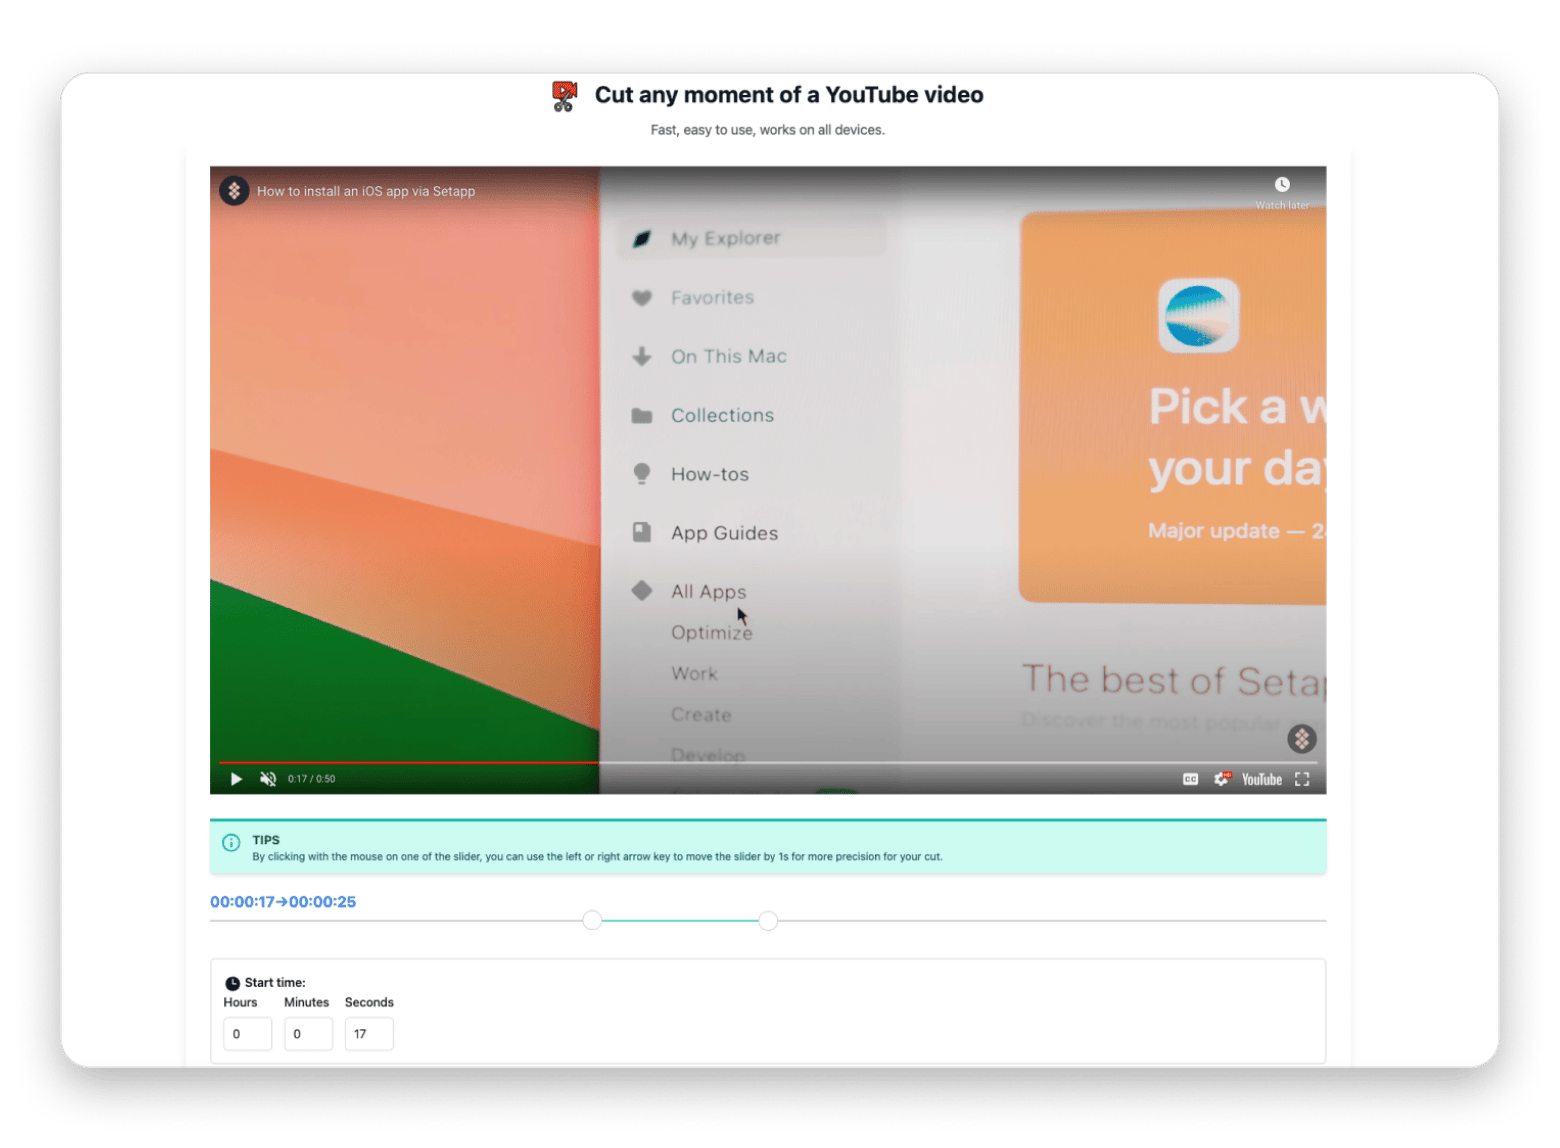This screenshot has width=1560, height=1148.
Task: Click the video cutter scissors logo icon
Action: pyautogui.click(x=564, y=96)
